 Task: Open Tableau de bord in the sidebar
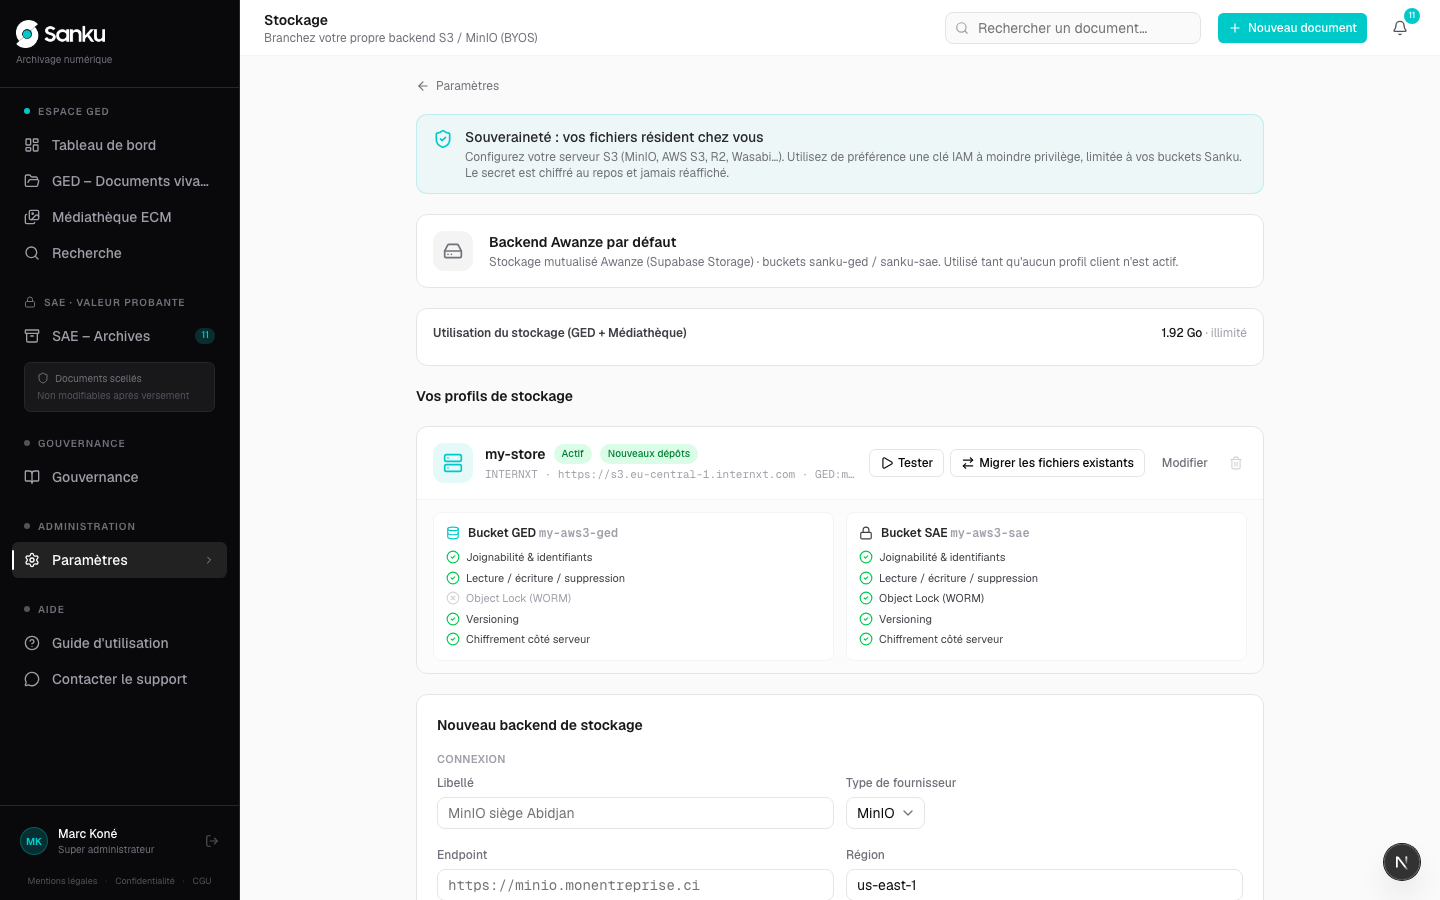click(x=120, y=145)
